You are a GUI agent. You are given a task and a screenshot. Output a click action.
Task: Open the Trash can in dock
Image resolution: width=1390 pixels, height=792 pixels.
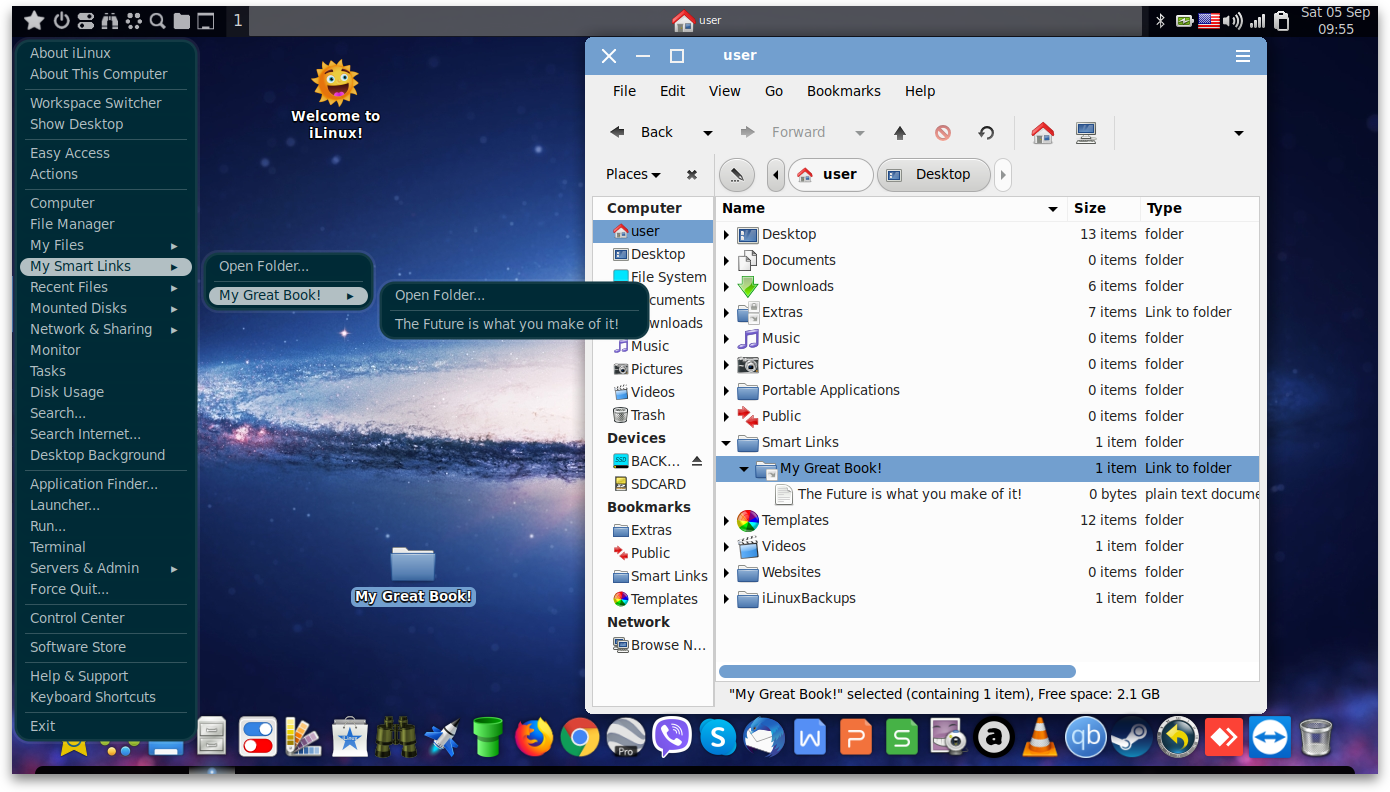pyautogui.click(x=1316, y=738)
